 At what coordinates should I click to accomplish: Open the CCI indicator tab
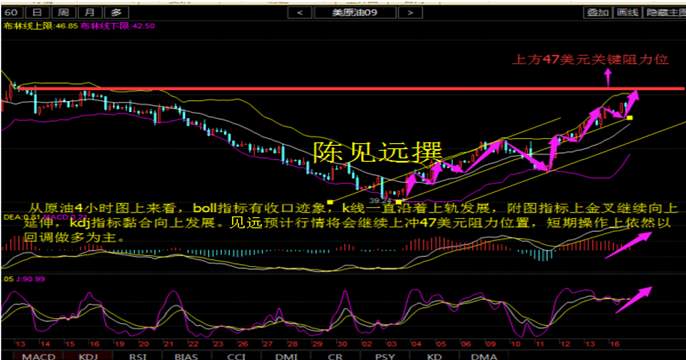(236, 356)
